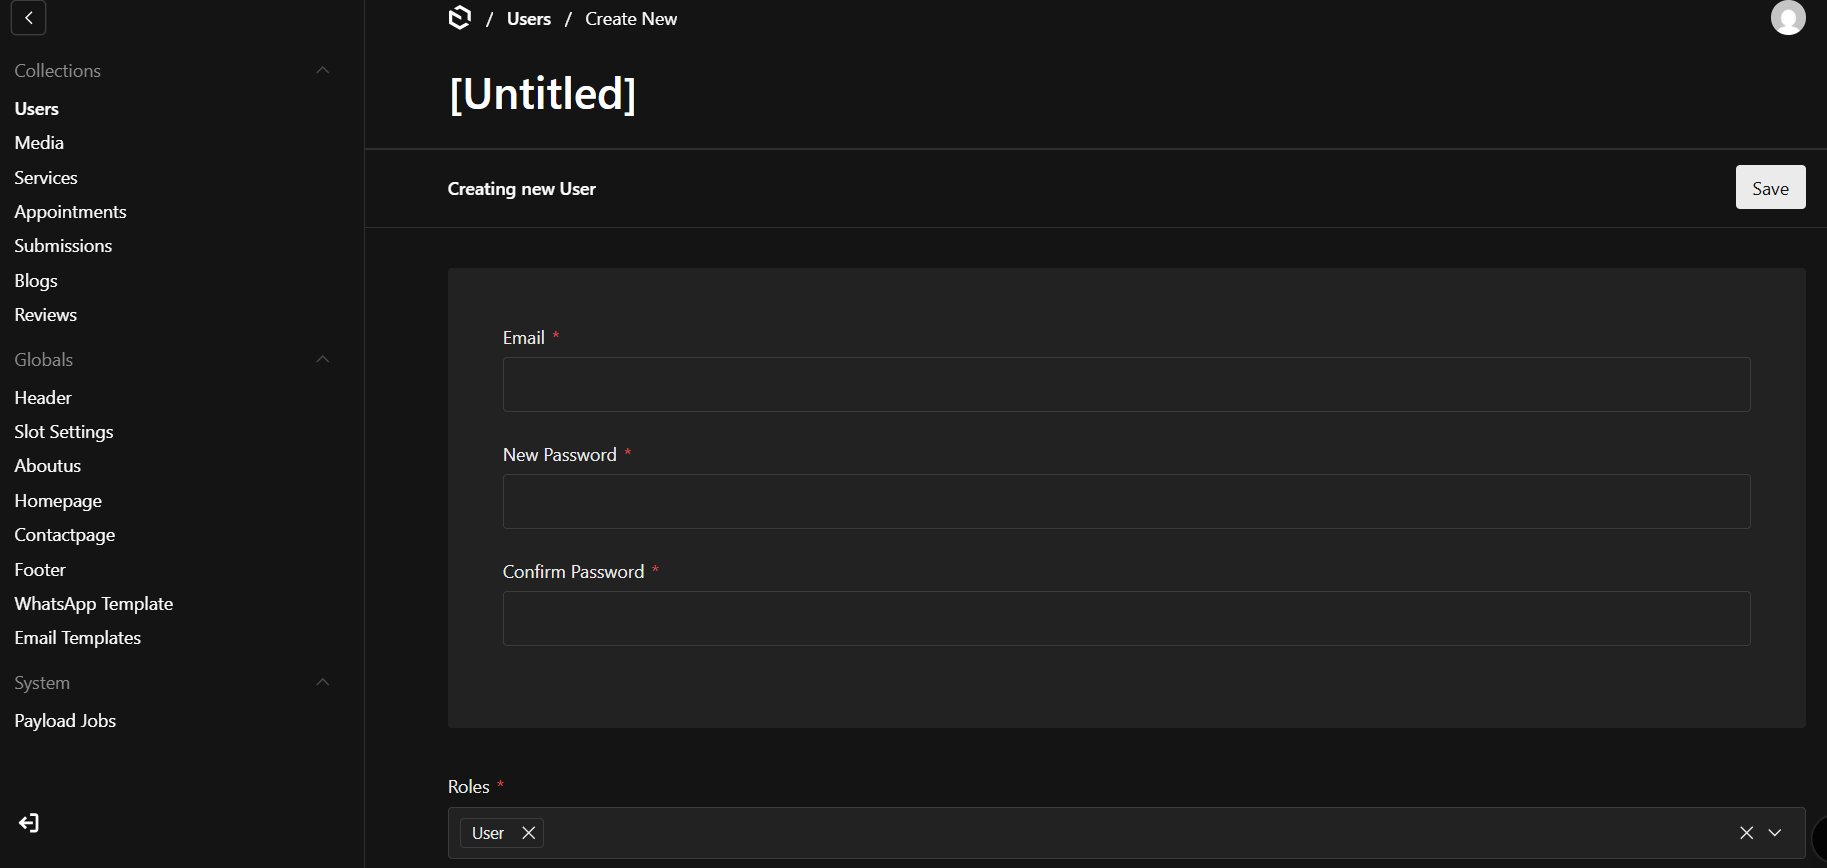This screenshot has height=868, width=1827.
Task: Save the new user
Action: (1769, 188)
